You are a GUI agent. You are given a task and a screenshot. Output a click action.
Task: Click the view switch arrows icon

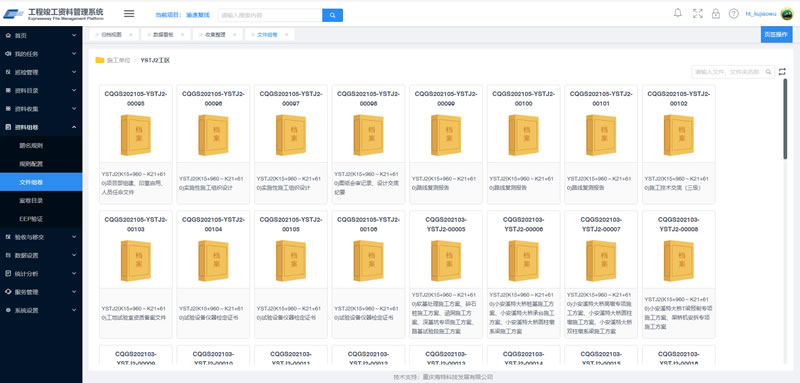pos(782,72)
